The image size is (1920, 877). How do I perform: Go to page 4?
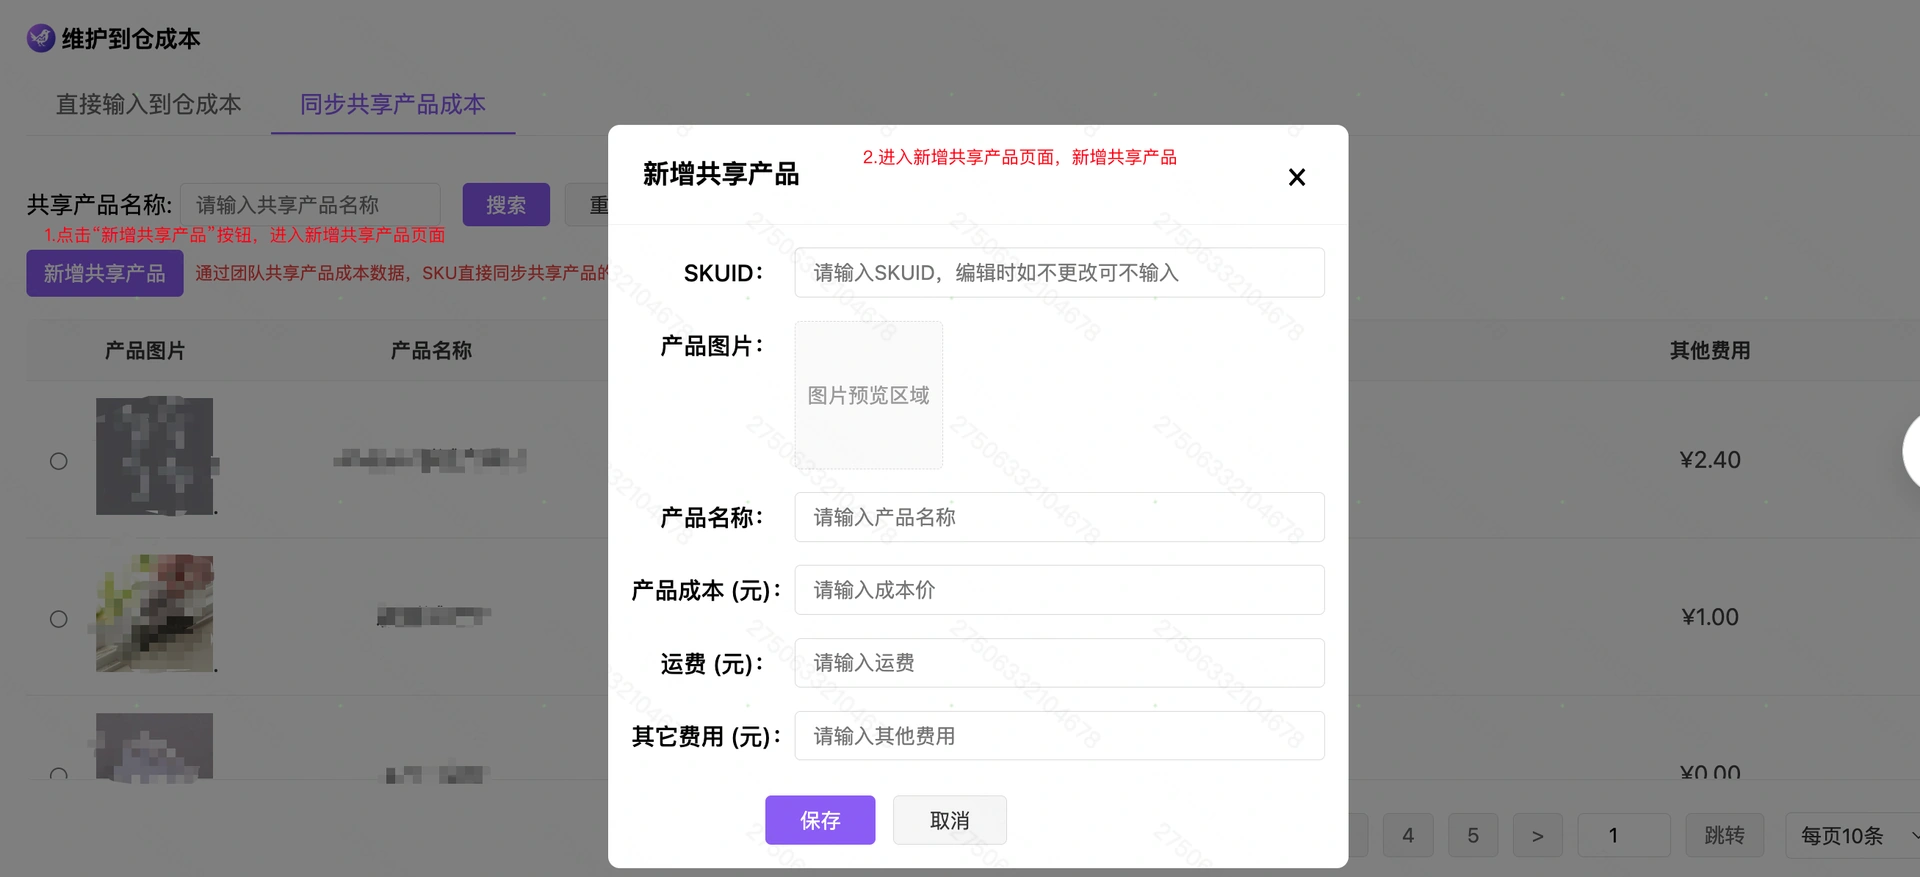click(1408, 835)
